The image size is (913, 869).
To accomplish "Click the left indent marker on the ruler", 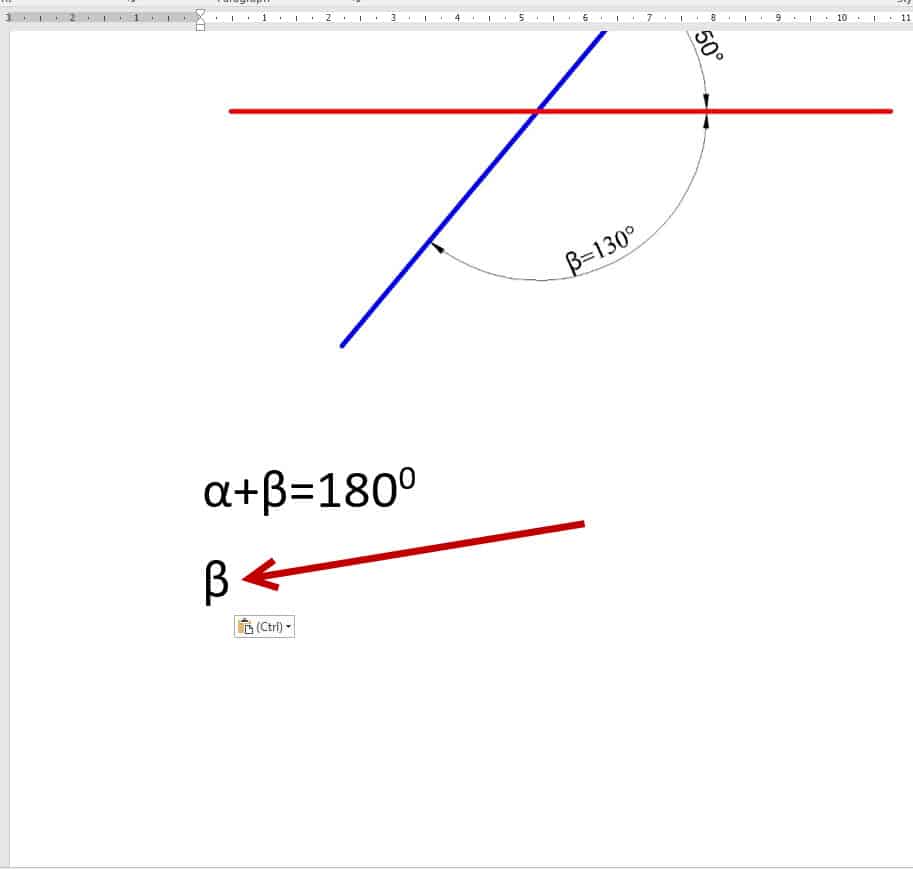I will (x=200, y=27).
